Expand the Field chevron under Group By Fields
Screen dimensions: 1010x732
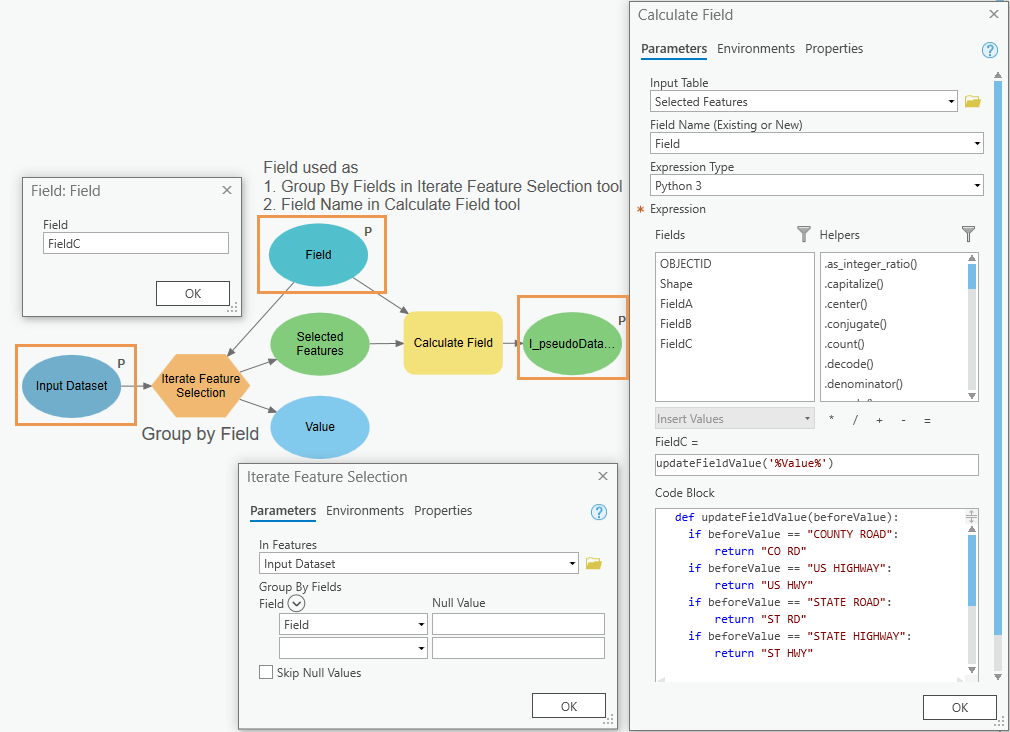click(x=296, y=603)
